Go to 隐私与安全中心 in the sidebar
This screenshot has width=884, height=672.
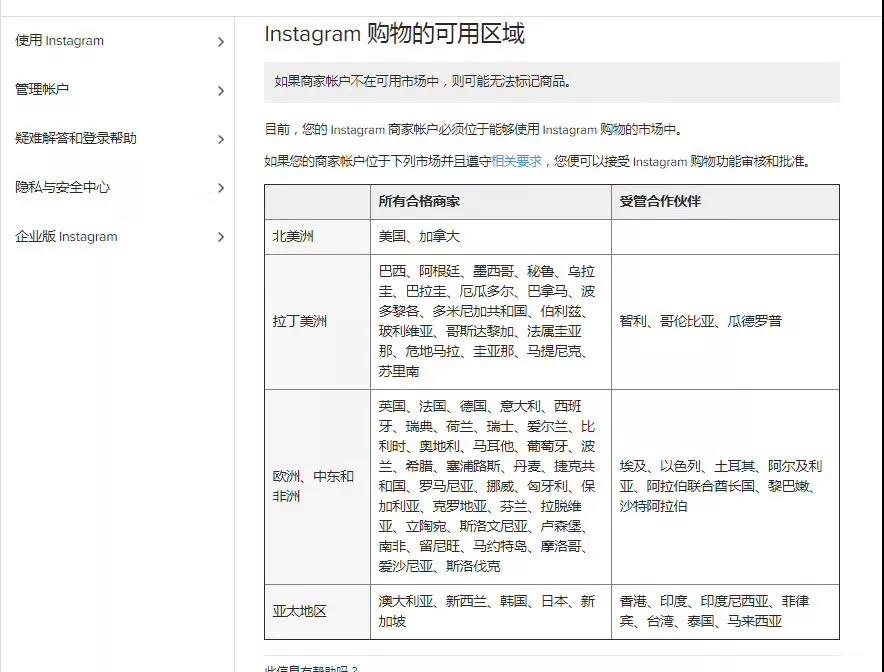click(x=62, y=187)
